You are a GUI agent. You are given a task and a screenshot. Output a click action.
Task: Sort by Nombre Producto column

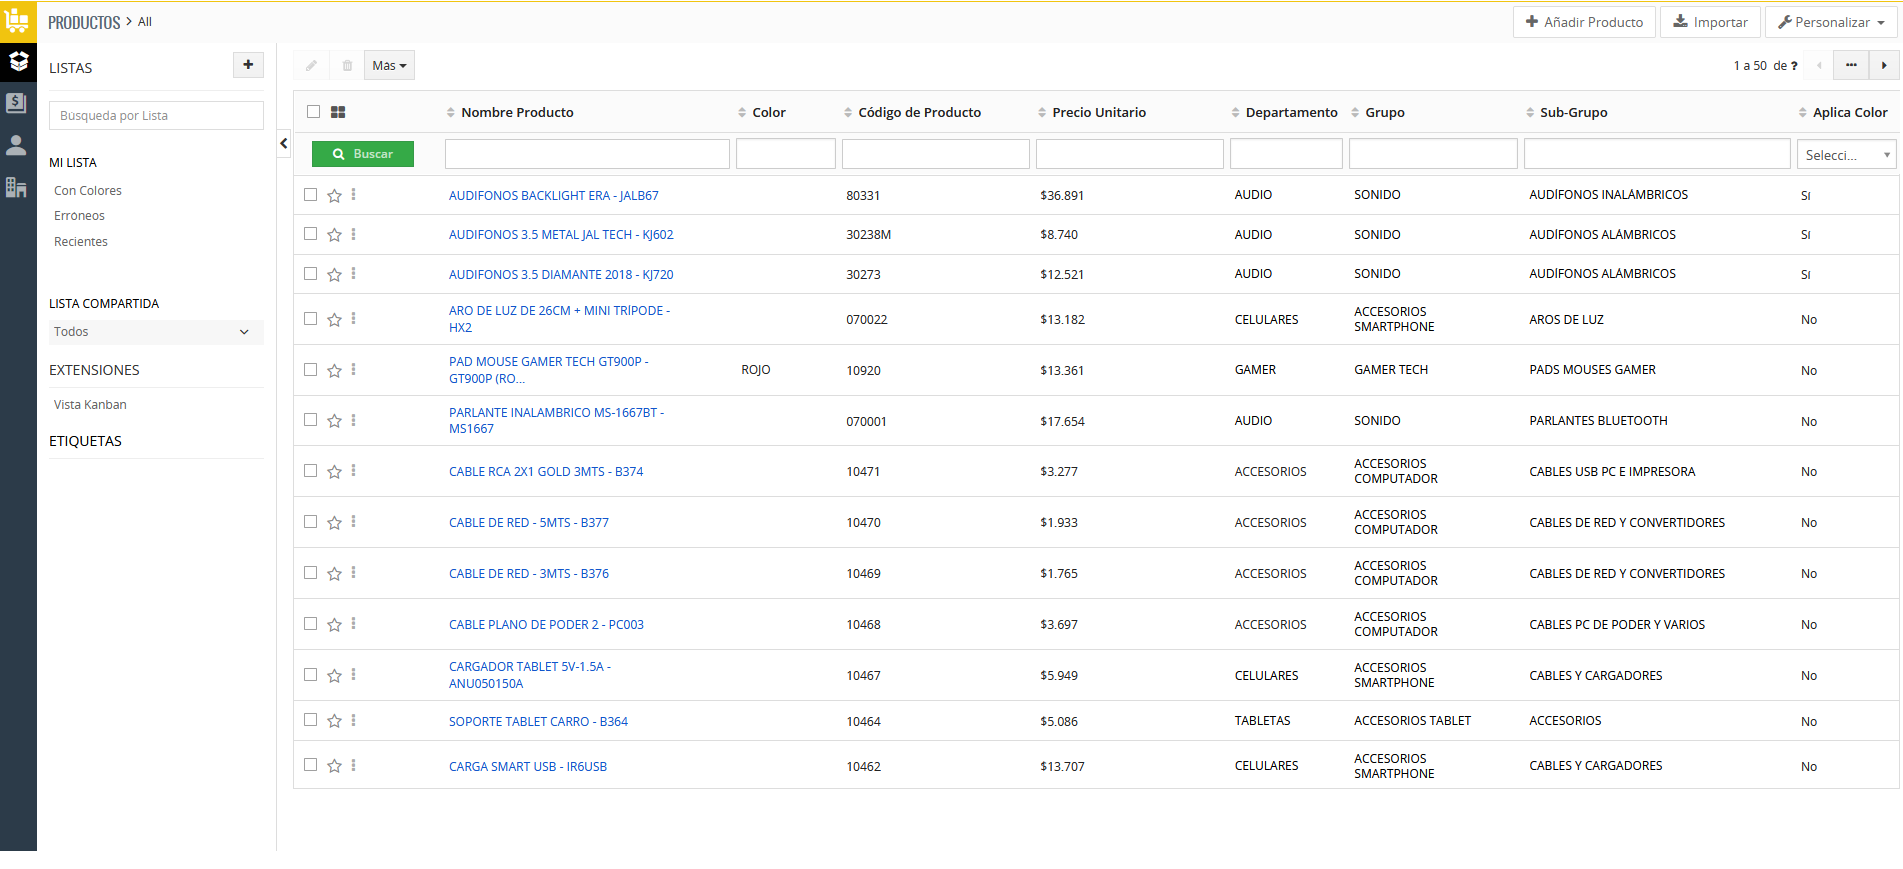tap(517, 113)
